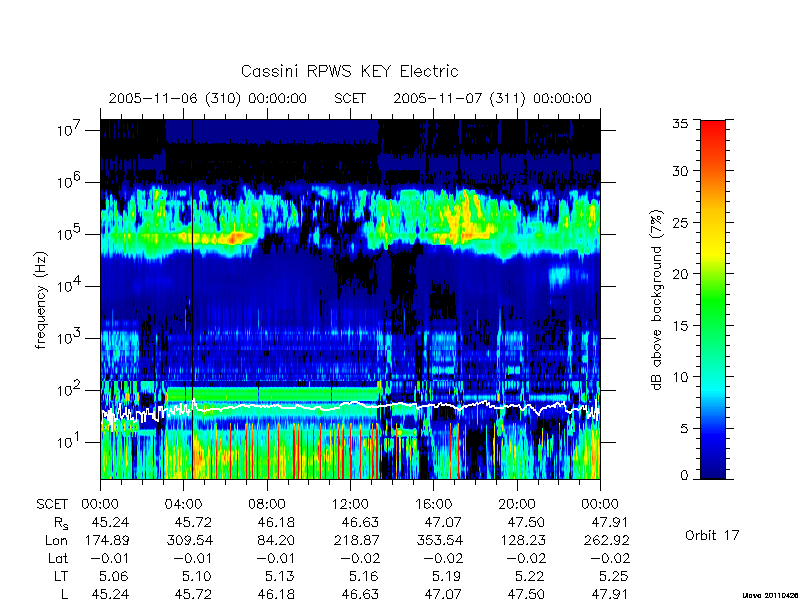Click the plot title 'Cassini RPWS KEY Electric'
The height and width of the screenshot is (600, 800).
[349, 71]
